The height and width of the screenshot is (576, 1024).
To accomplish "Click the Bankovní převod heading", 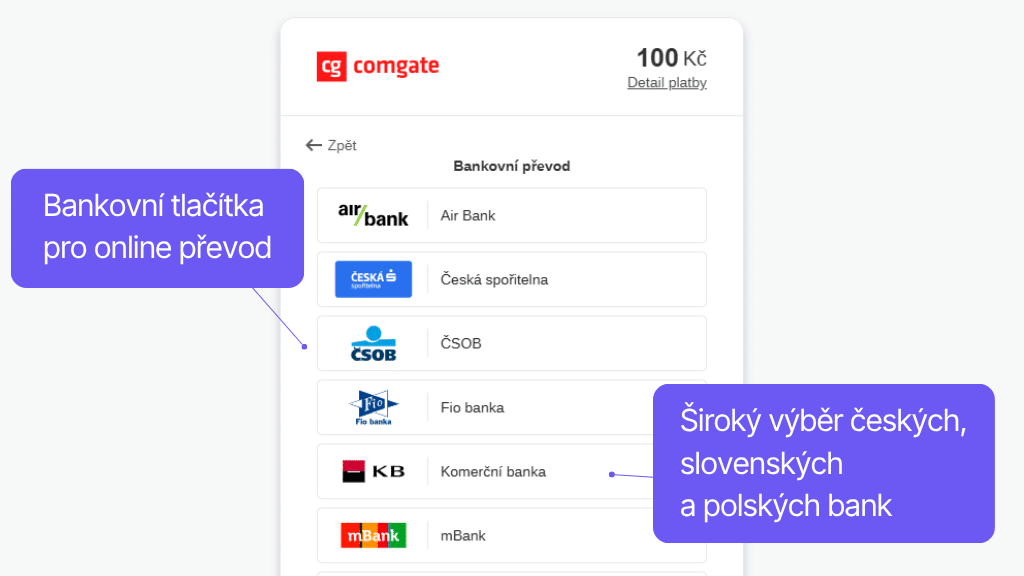I will coord(512,166).
